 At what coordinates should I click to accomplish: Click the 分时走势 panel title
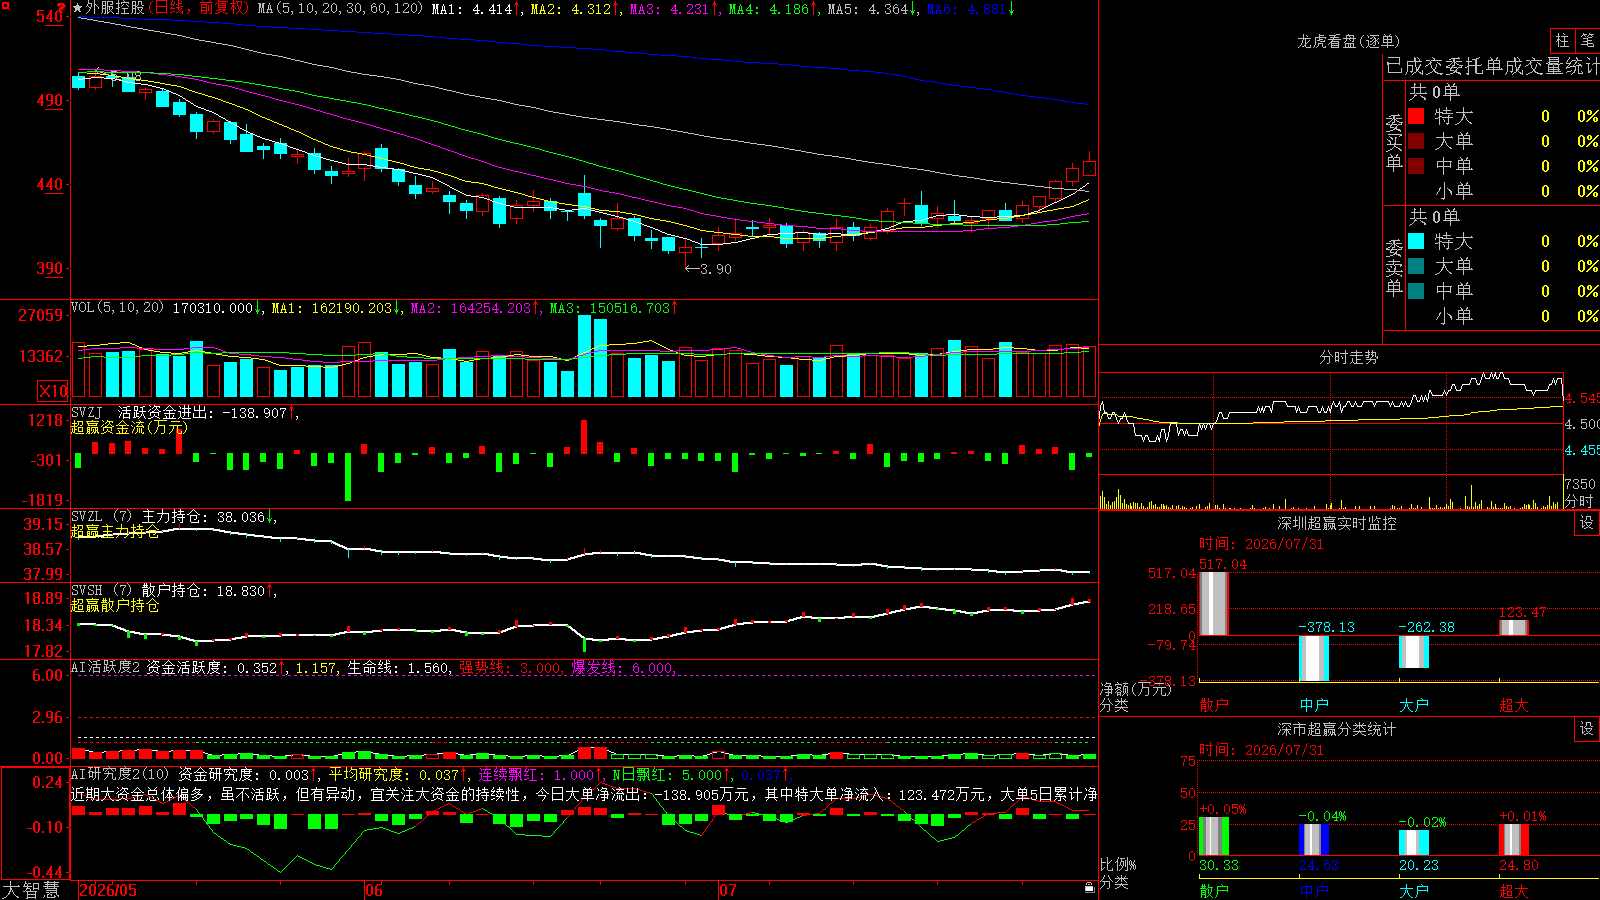pyautogui.click(x=1348, y=357)
